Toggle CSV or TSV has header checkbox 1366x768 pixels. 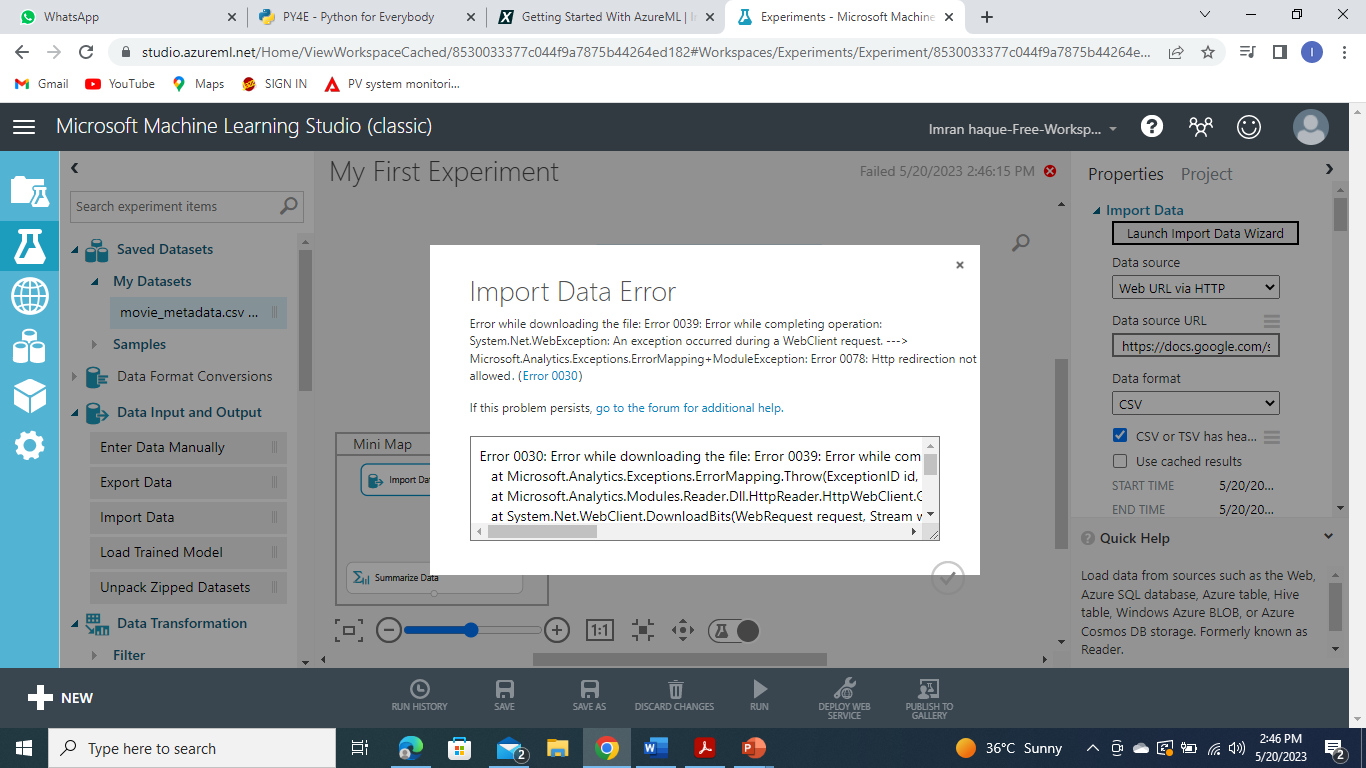click(1120, 436)
